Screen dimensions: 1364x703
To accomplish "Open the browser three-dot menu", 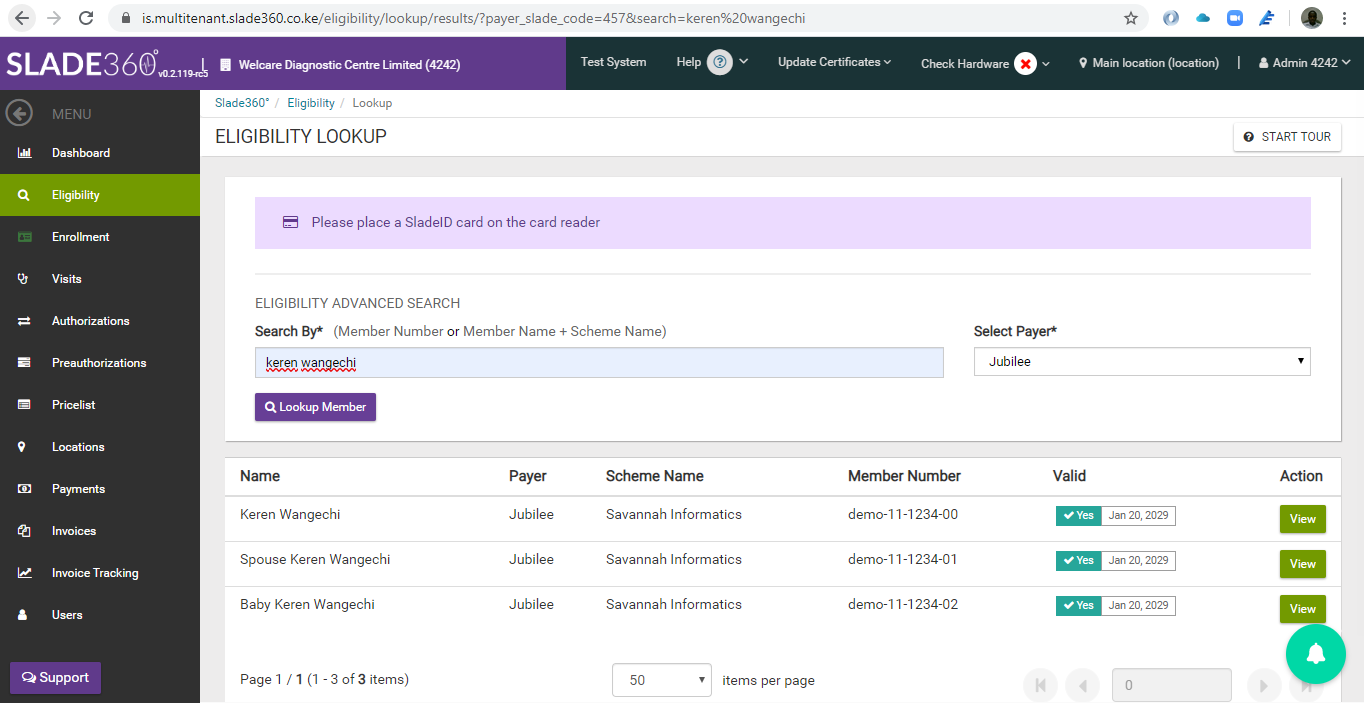I will tap(1345, 18).
